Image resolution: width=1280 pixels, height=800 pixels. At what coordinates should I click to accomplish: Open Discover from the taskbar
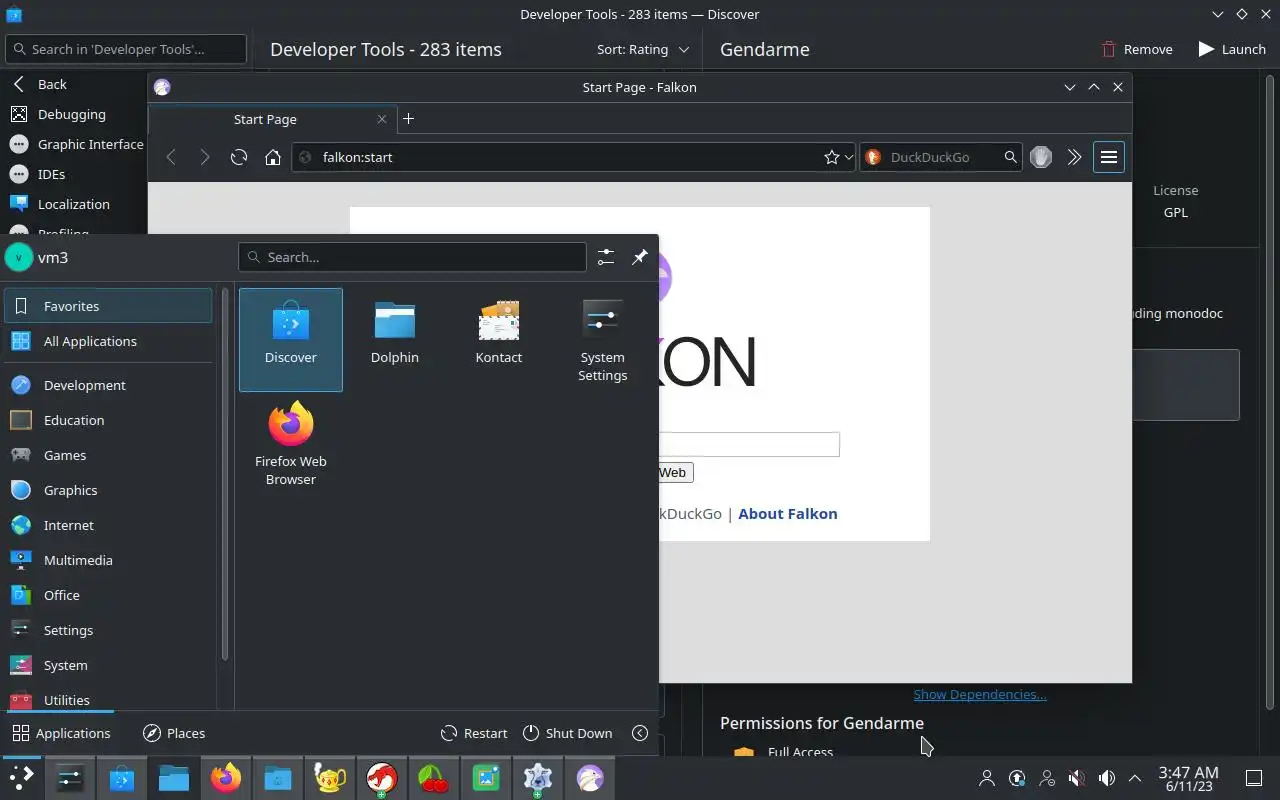pyautogui.click(x=122, y=777)
